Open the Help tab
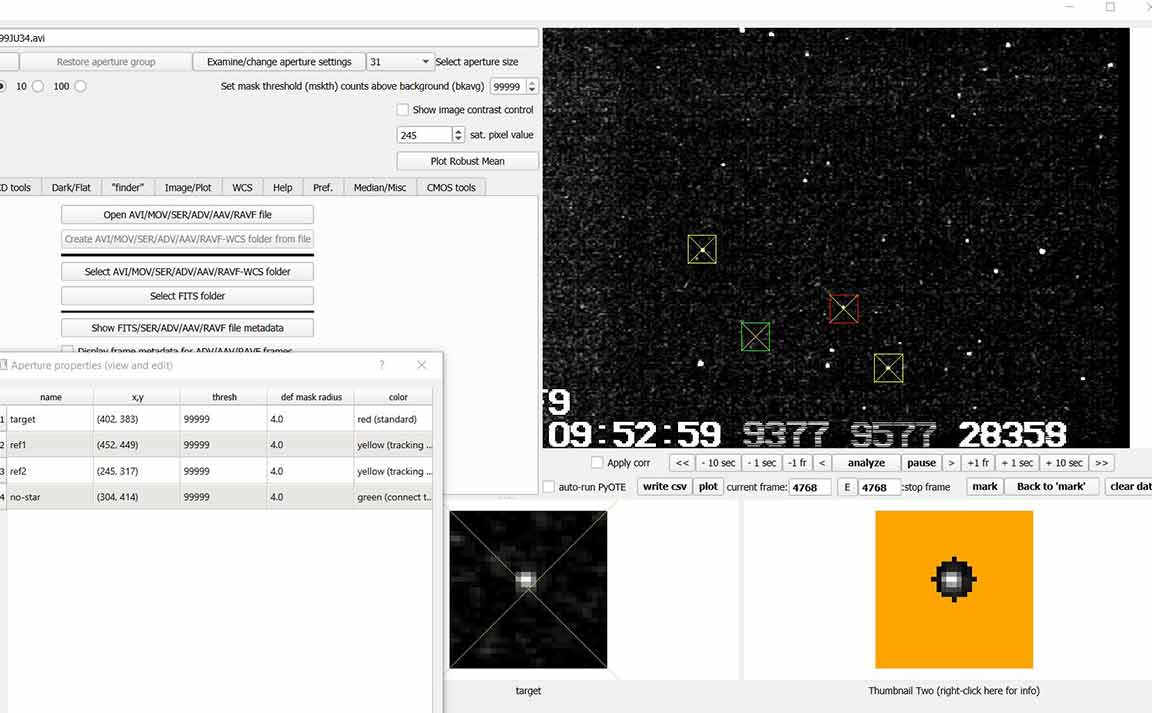The image size is (1152, 713). (x=283, y=187)
